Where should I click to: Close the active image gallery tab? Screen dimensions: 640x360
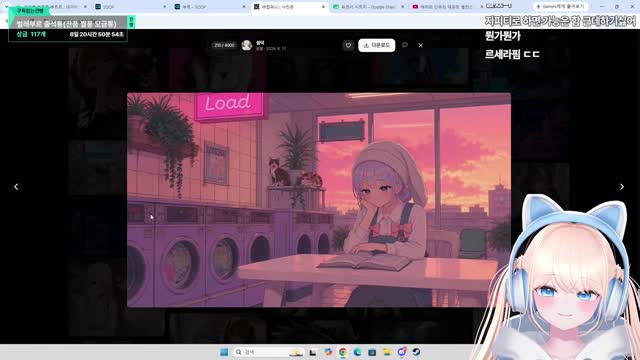[x=323, y=7]
